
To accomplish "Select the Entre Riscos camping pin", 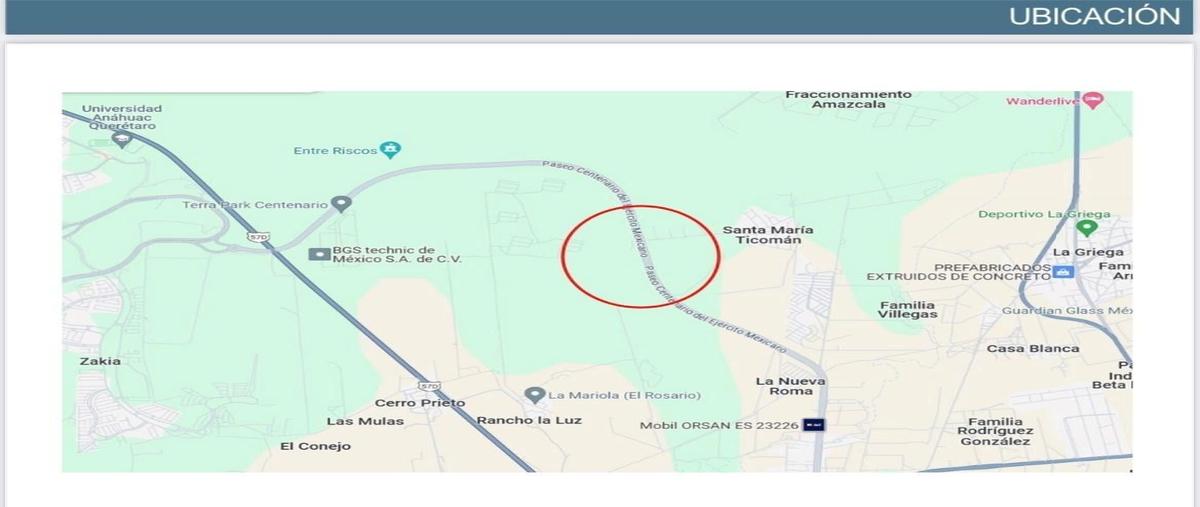I will [x=391, y=150].
